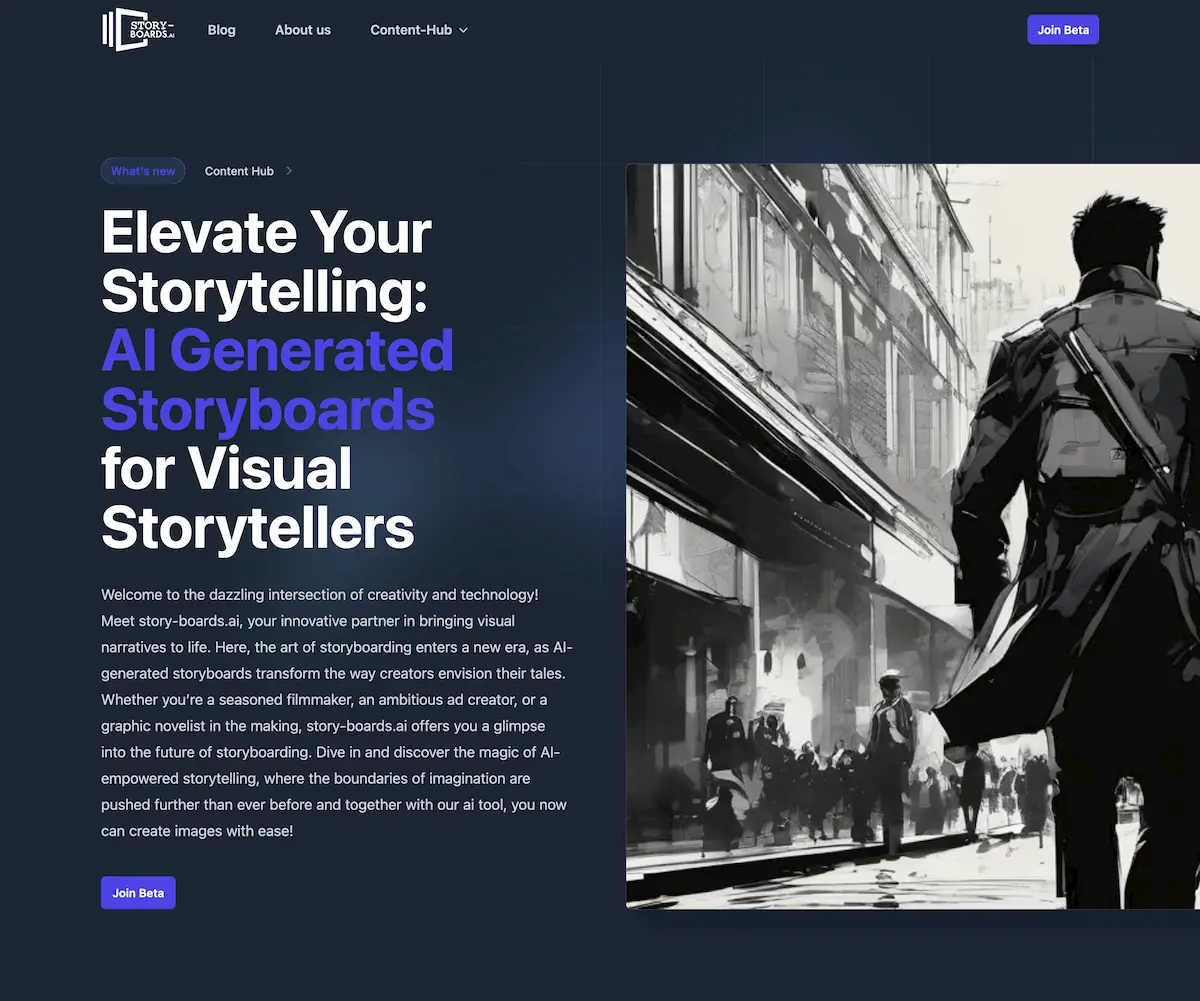Click the Elevate Your Storytelling heading
The image size is (1200, 1001).
[x=266, y=262]
